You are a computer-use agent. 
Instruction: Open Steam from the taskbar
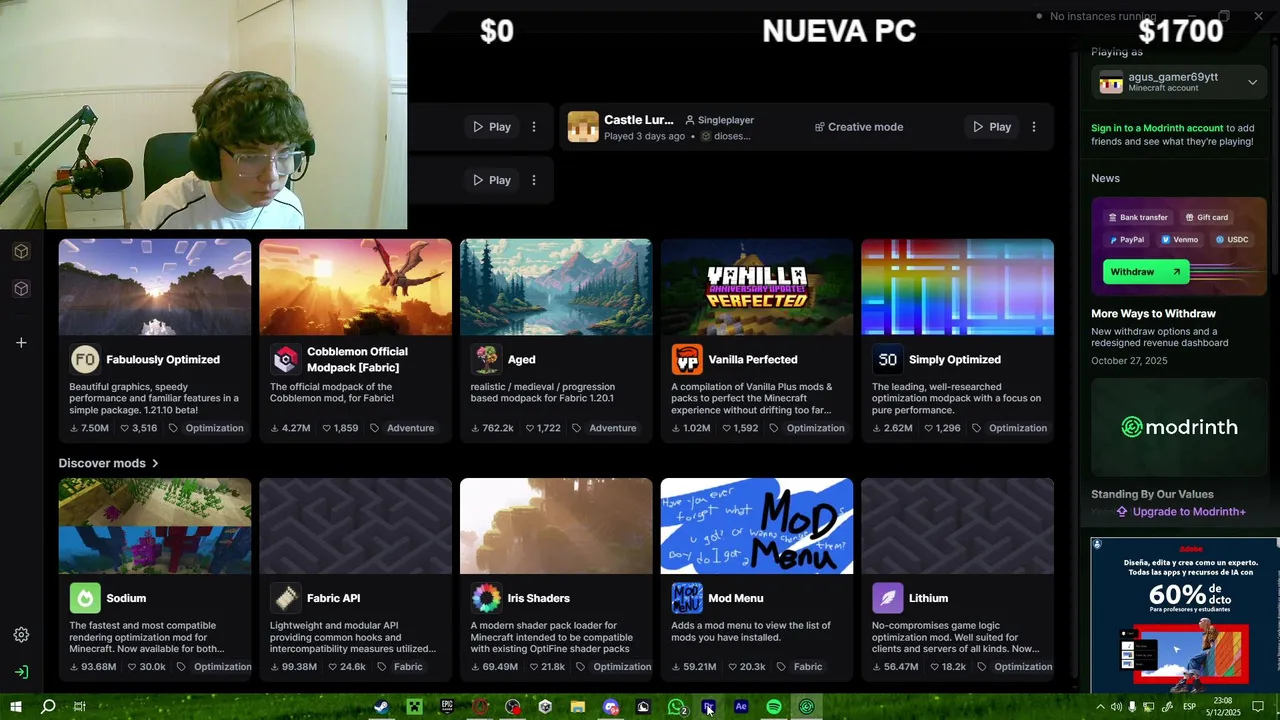381,707
